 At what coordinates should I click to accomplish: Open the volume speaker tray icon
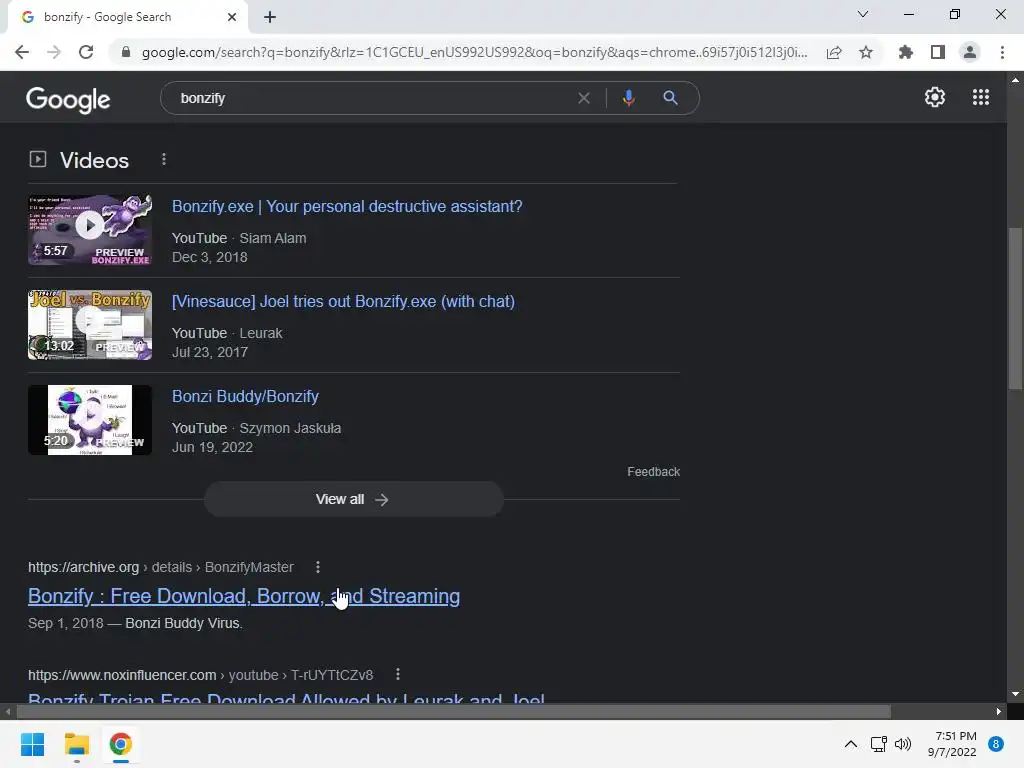click(x=903, y=744)
